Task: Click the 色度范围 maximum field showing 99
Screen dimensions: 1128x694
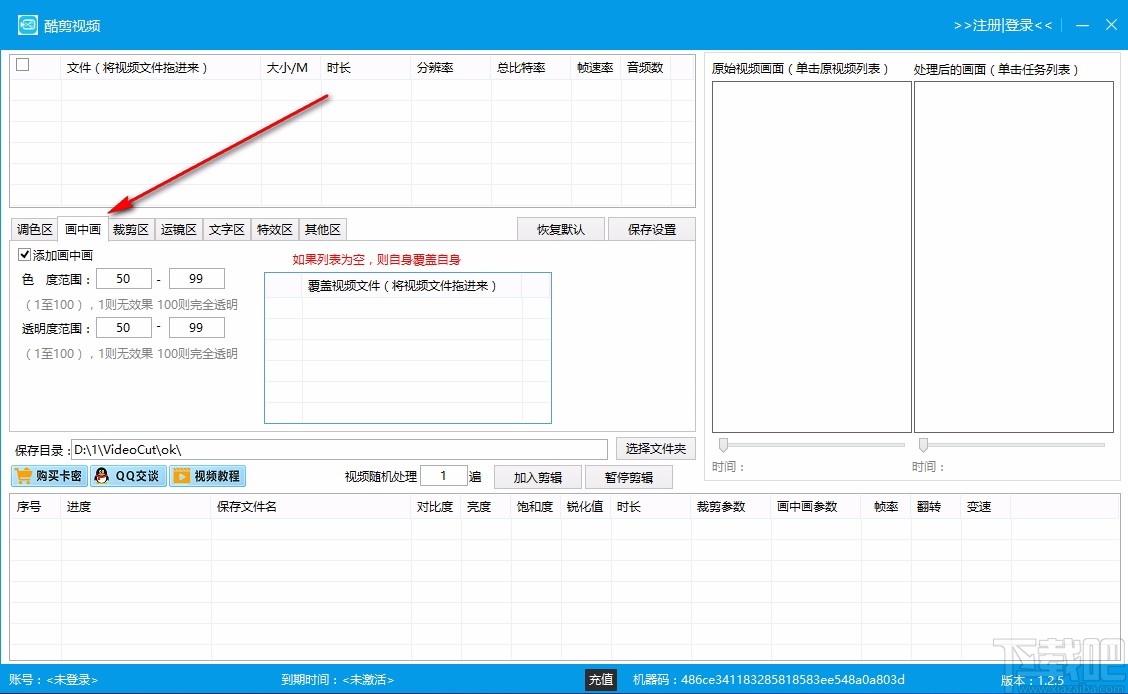Action: pyautogui.click(x=196, y=279)
